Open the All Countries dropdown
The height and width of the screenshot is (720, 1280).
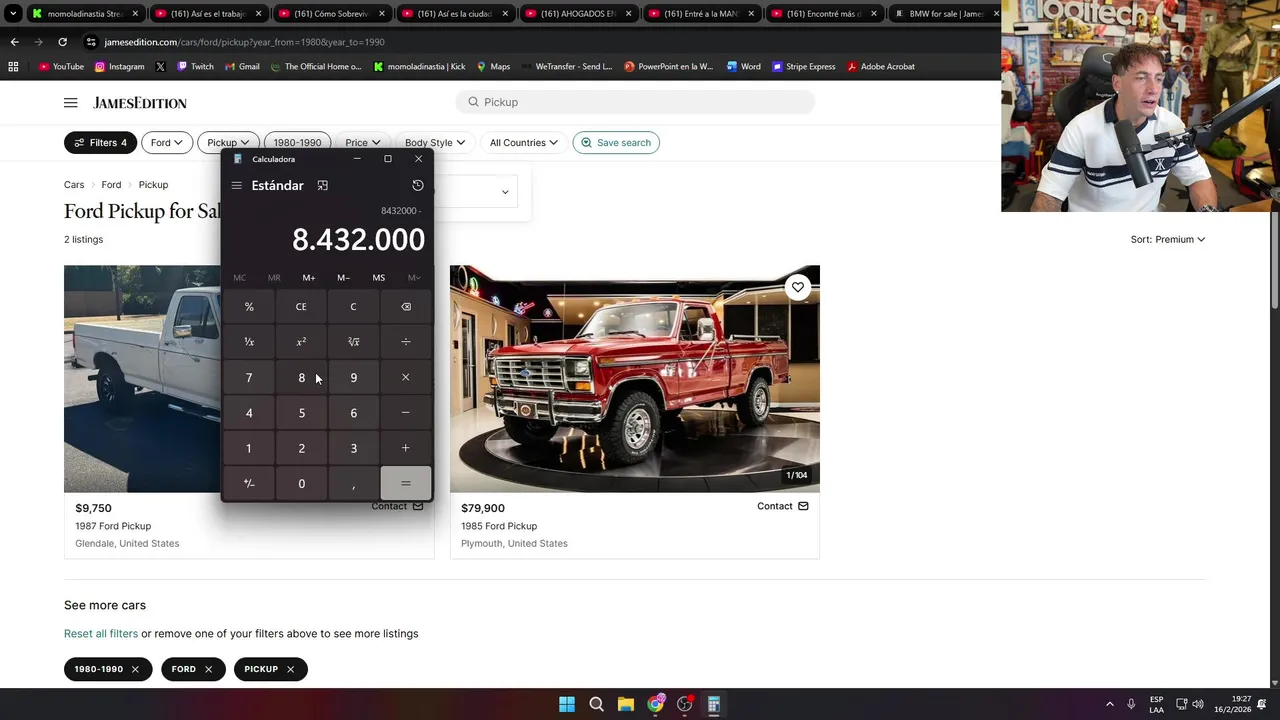524,143
